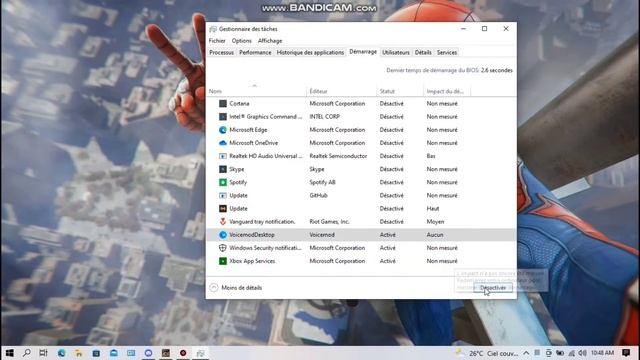Click the Update icon with Haut impact
The image size is (640, 360).
tap(223, 209)
